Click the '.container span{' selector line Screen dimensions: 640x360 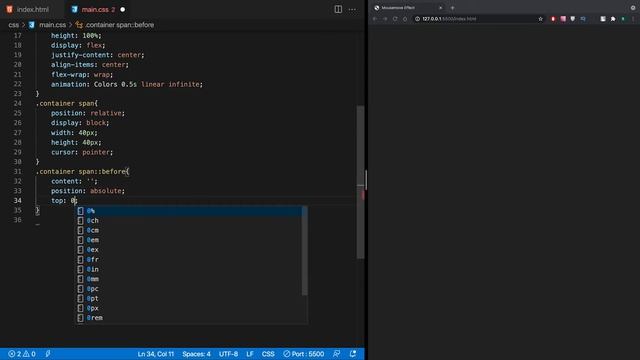(67, 103)
